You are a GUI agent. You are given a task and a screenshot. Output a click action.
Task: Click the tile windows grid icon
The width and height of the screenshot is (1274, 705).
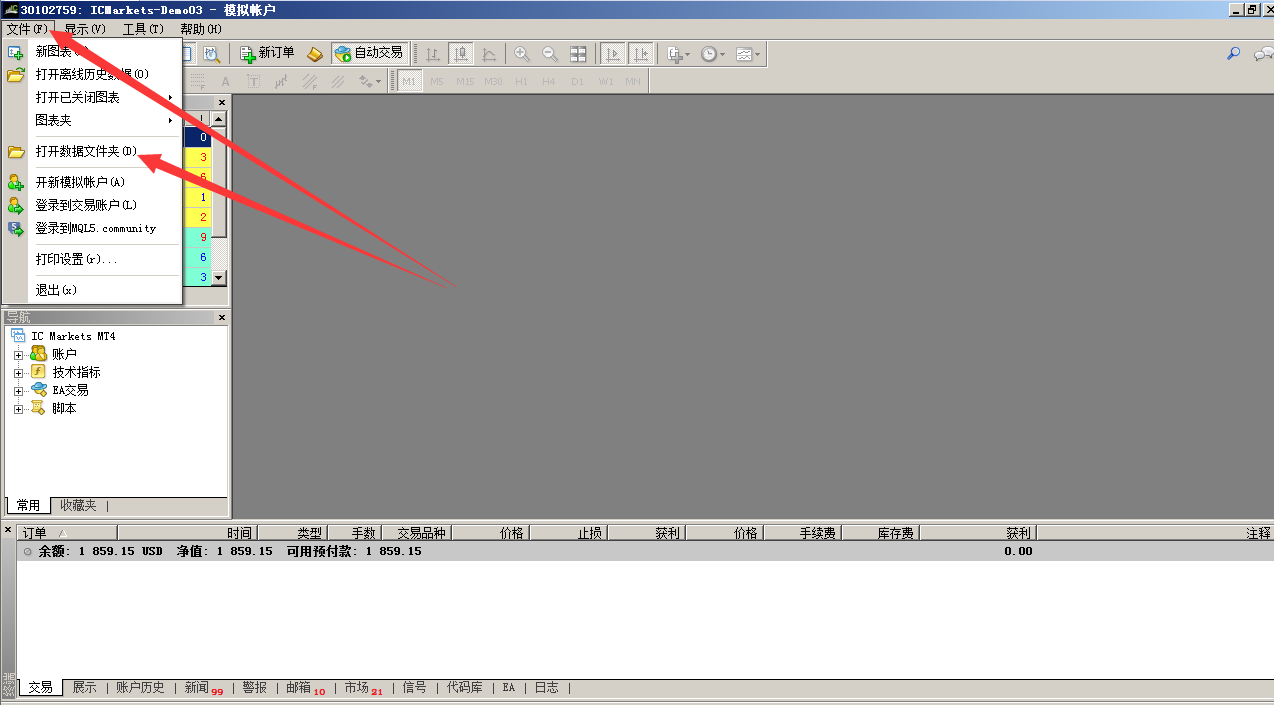click(578, 54)
